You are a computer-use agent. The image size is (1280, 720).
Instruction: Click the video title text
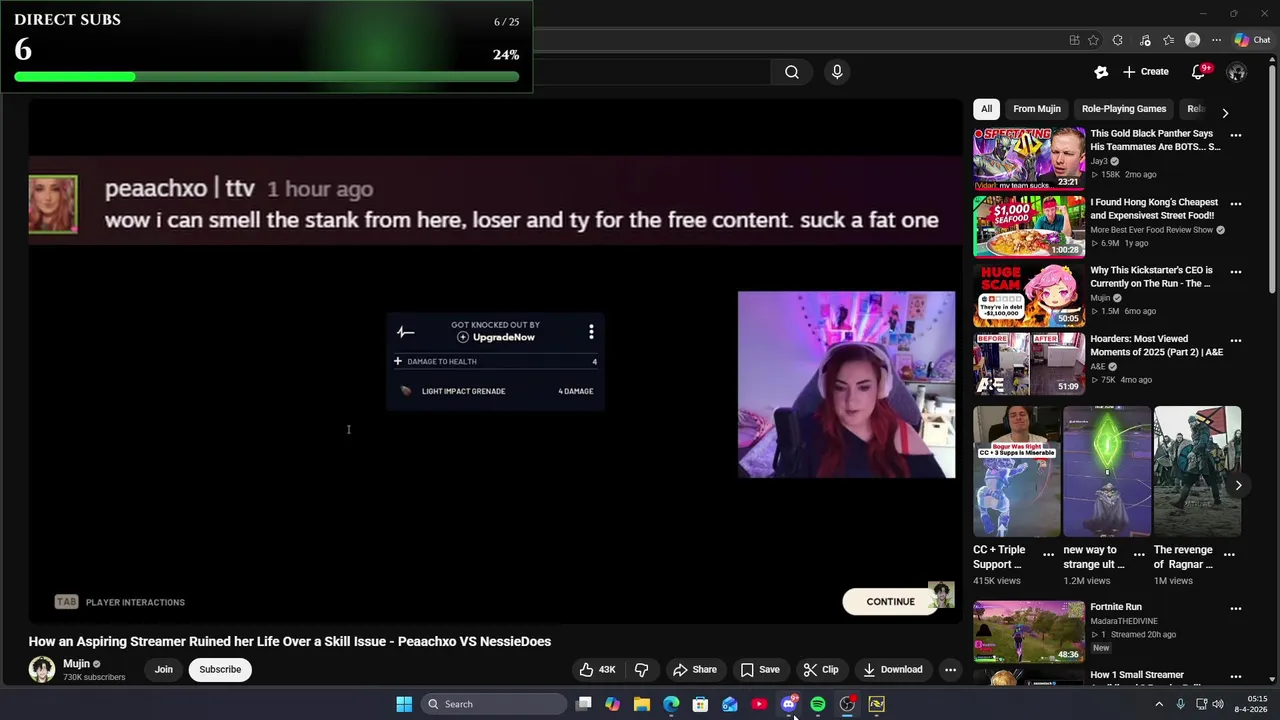(x=290, y=642)
